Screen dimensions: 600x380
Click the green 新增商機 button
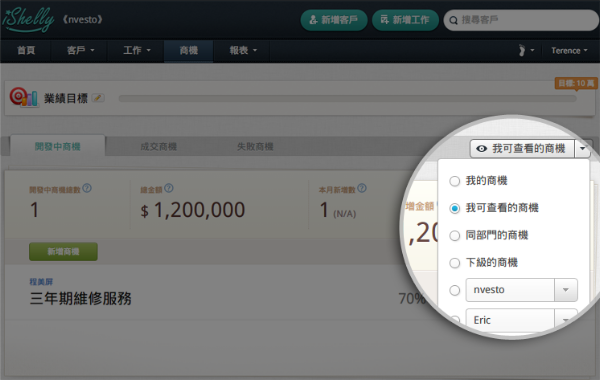[63, 251]
